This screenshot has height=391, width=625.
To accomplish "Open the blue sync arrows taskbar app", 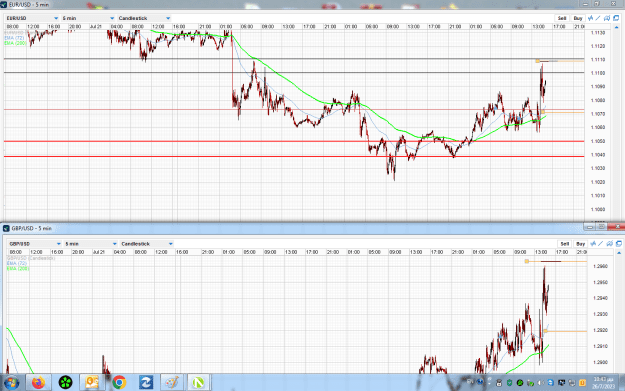I will 145,383.
